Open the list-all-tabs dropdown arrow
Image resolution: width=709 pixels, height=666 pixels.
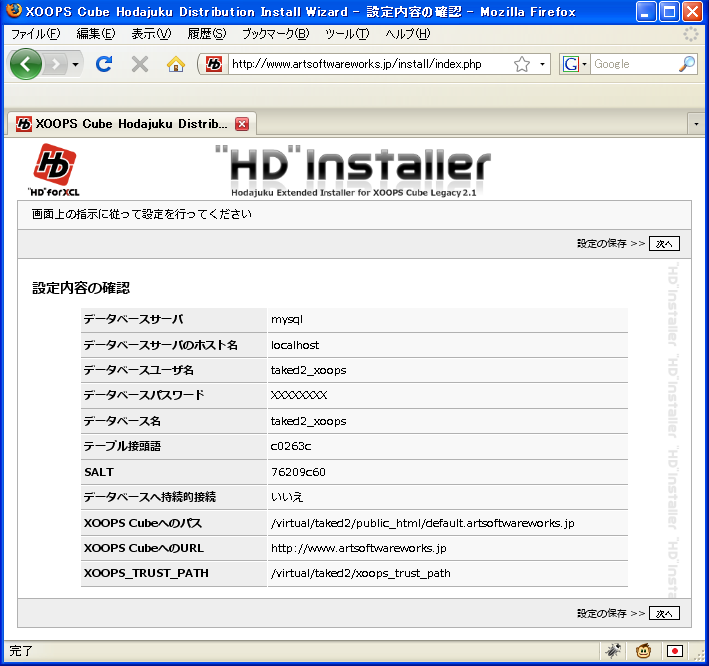tap(696, 124)
